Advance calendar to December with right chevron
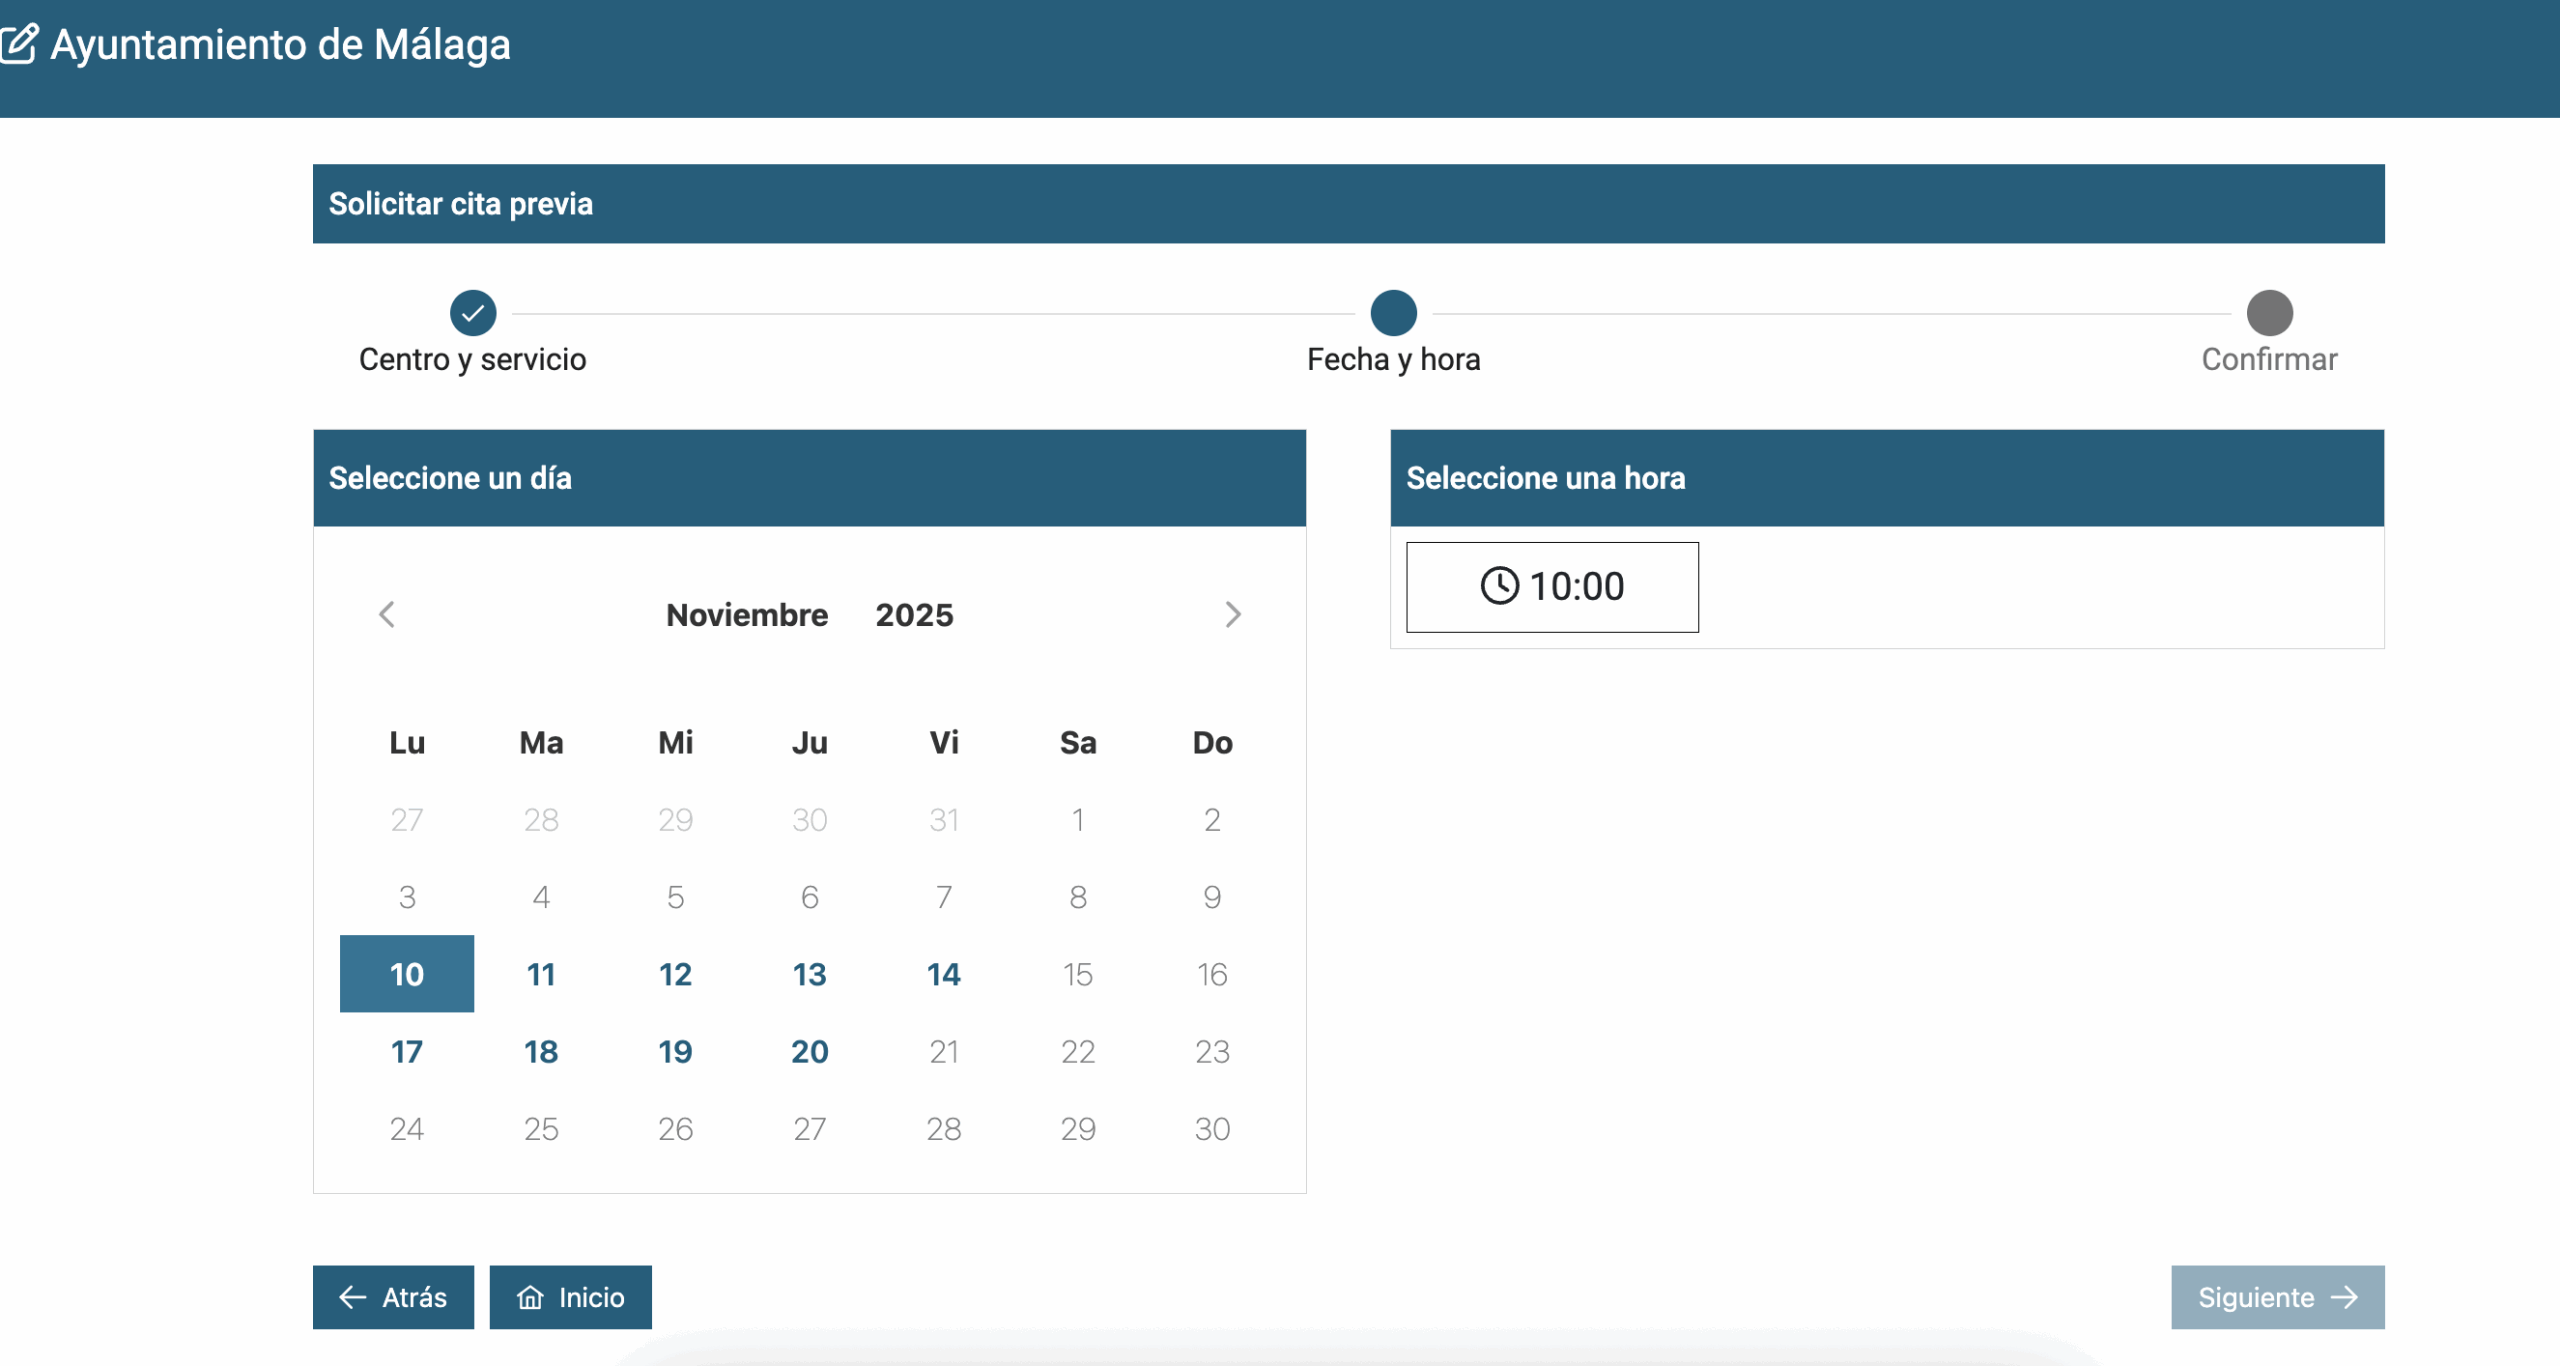The height and width of the screenshot is (1366, 2560). coord(1233,615)
